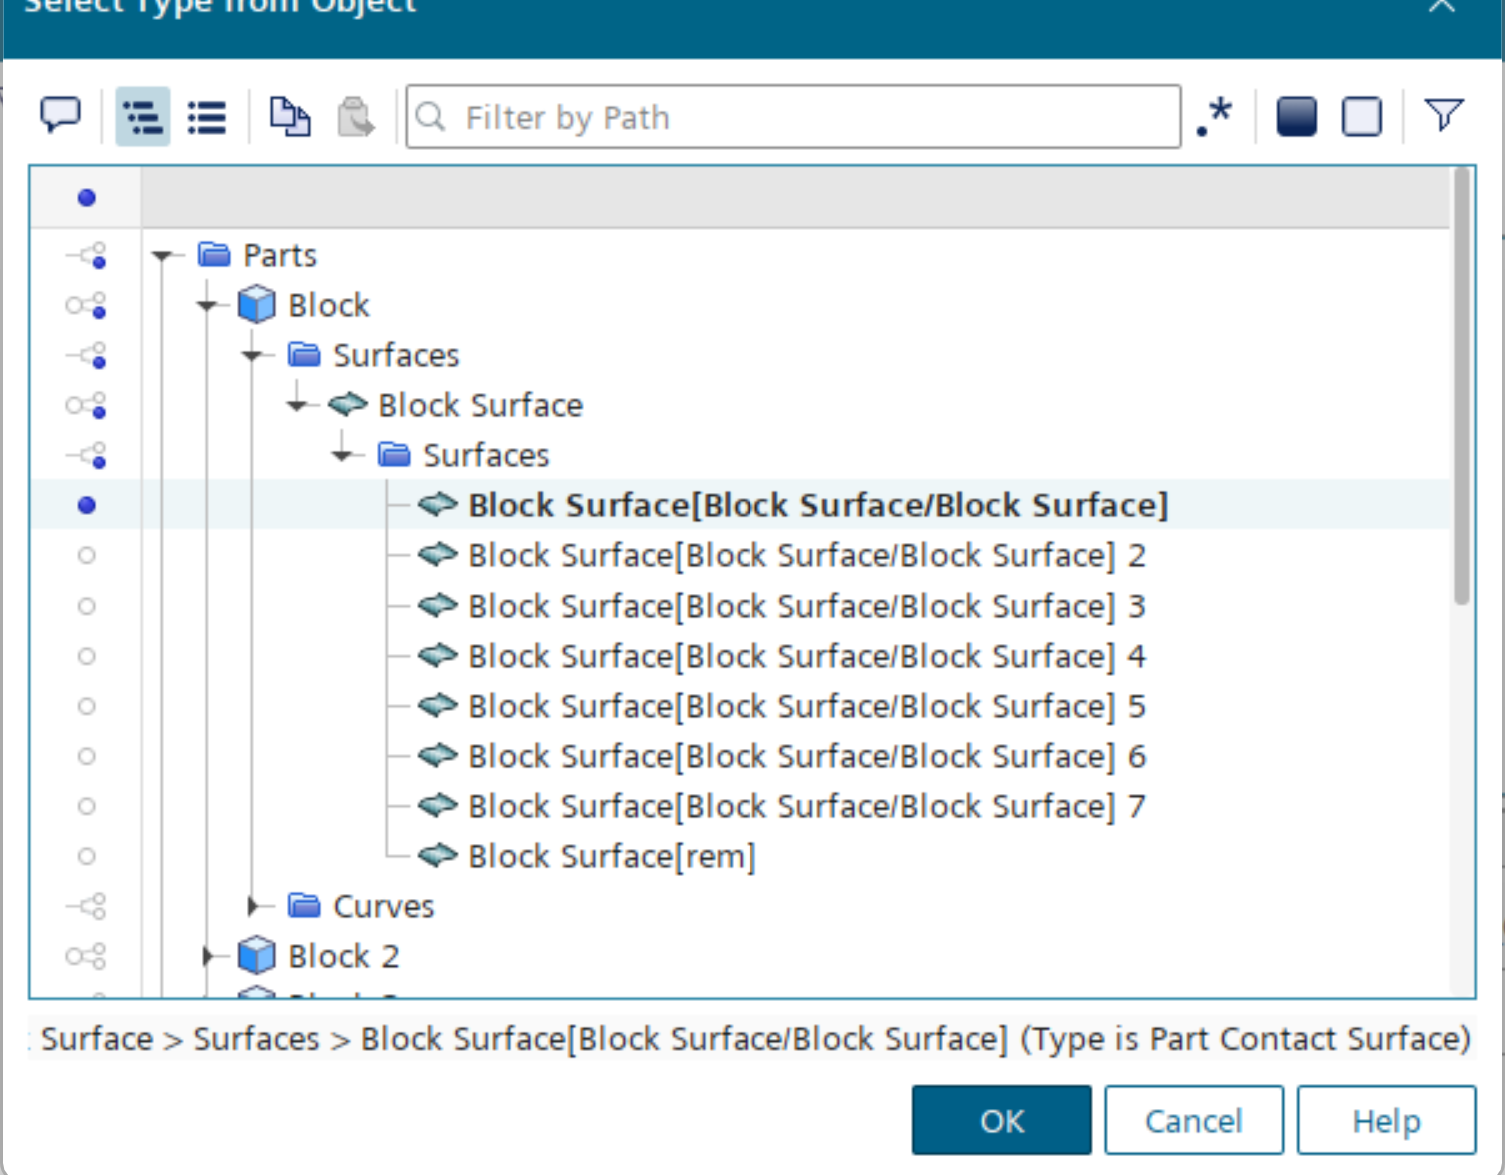The image size is (1505, 1175).
Task: Switch to flat list view
Action: coord(207,116)
